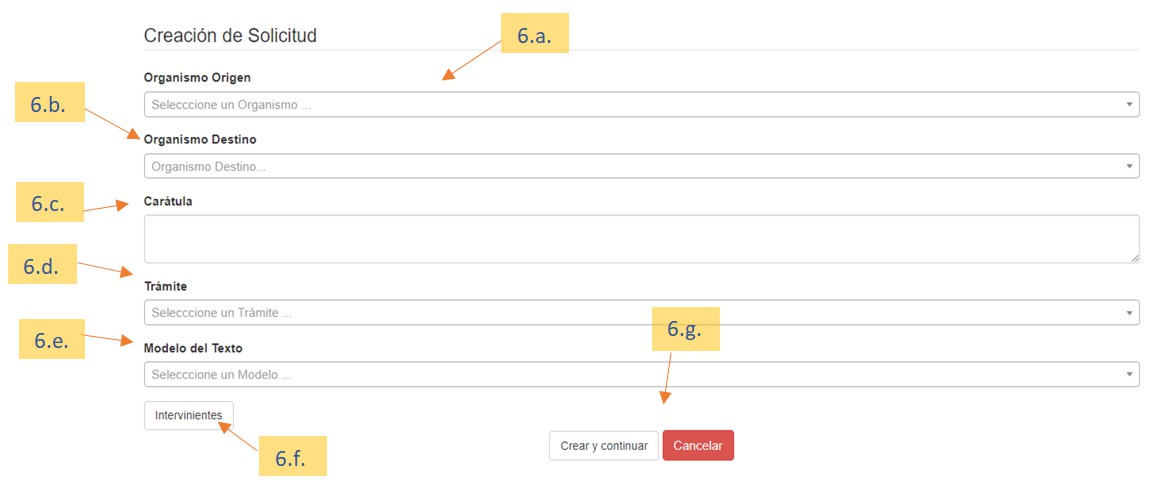Click the Crear y continuar button

coord(603,446)
